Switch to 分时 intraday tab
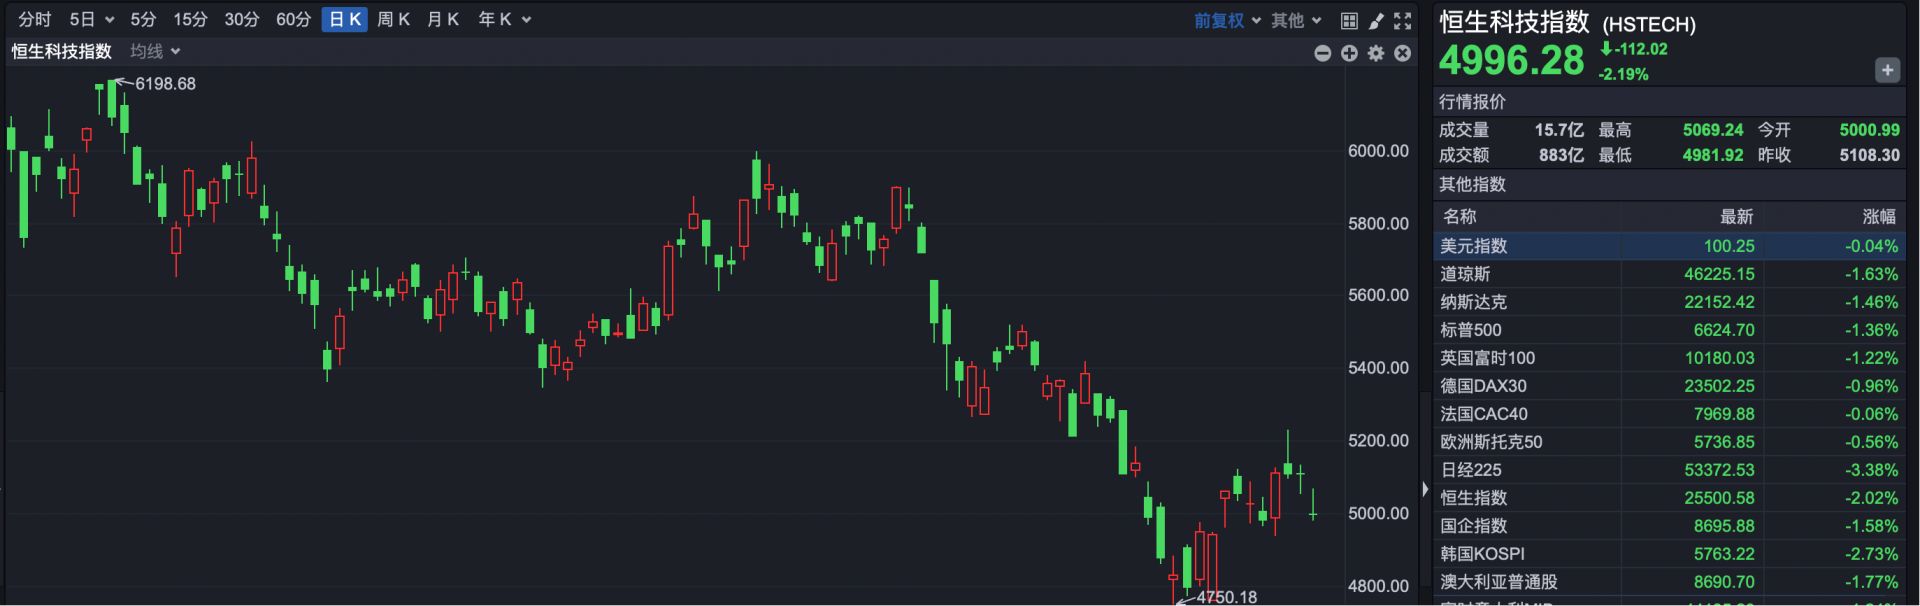The width and height of the screenshot is (1920, 606). tap(34, 20)
